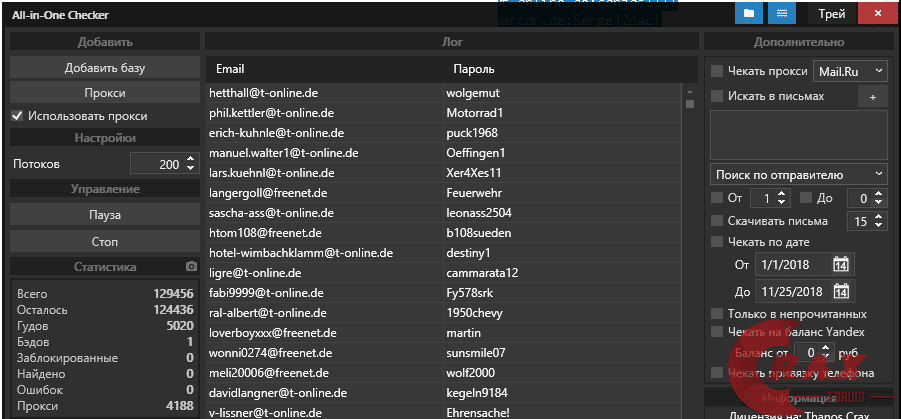Viewport: 901px width, 419px height.
Task: Open the Mail.Ru proxy check dropdown
Action: [850, 71]
